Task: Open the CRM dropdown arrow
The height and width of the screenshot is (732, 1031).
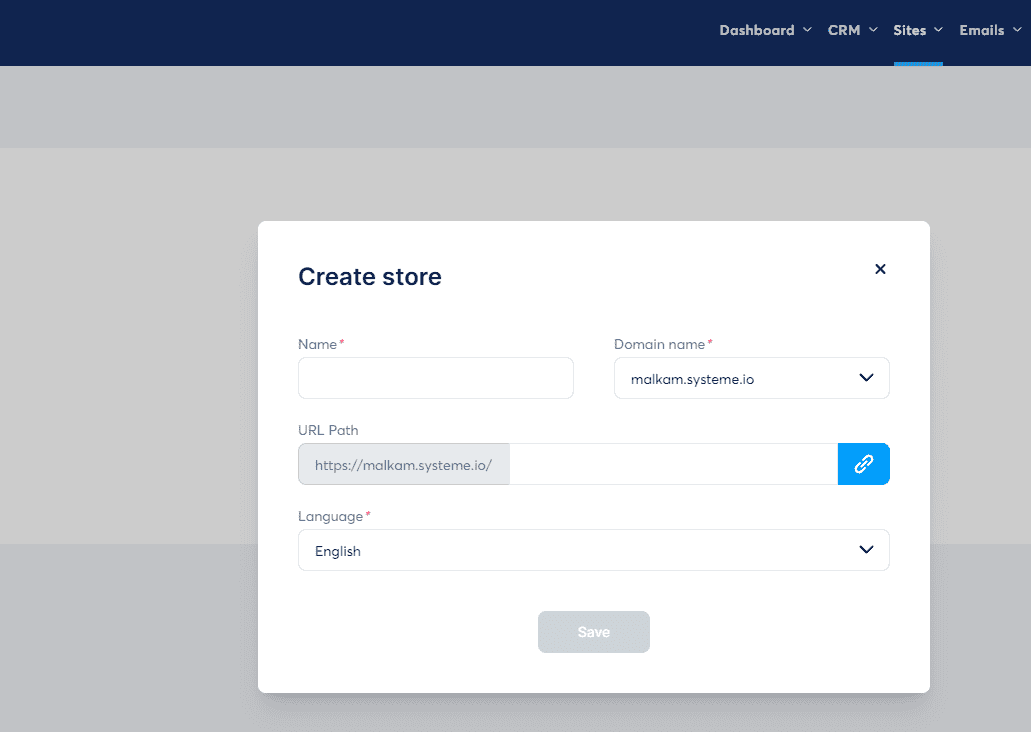Action: tap(875, 30)
